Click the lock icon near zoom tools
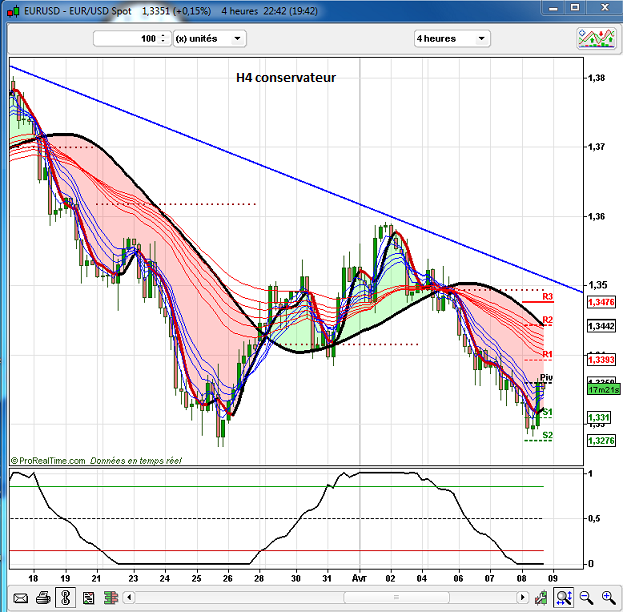This screenshot has height=612, width=623. [x=541, y=598]
